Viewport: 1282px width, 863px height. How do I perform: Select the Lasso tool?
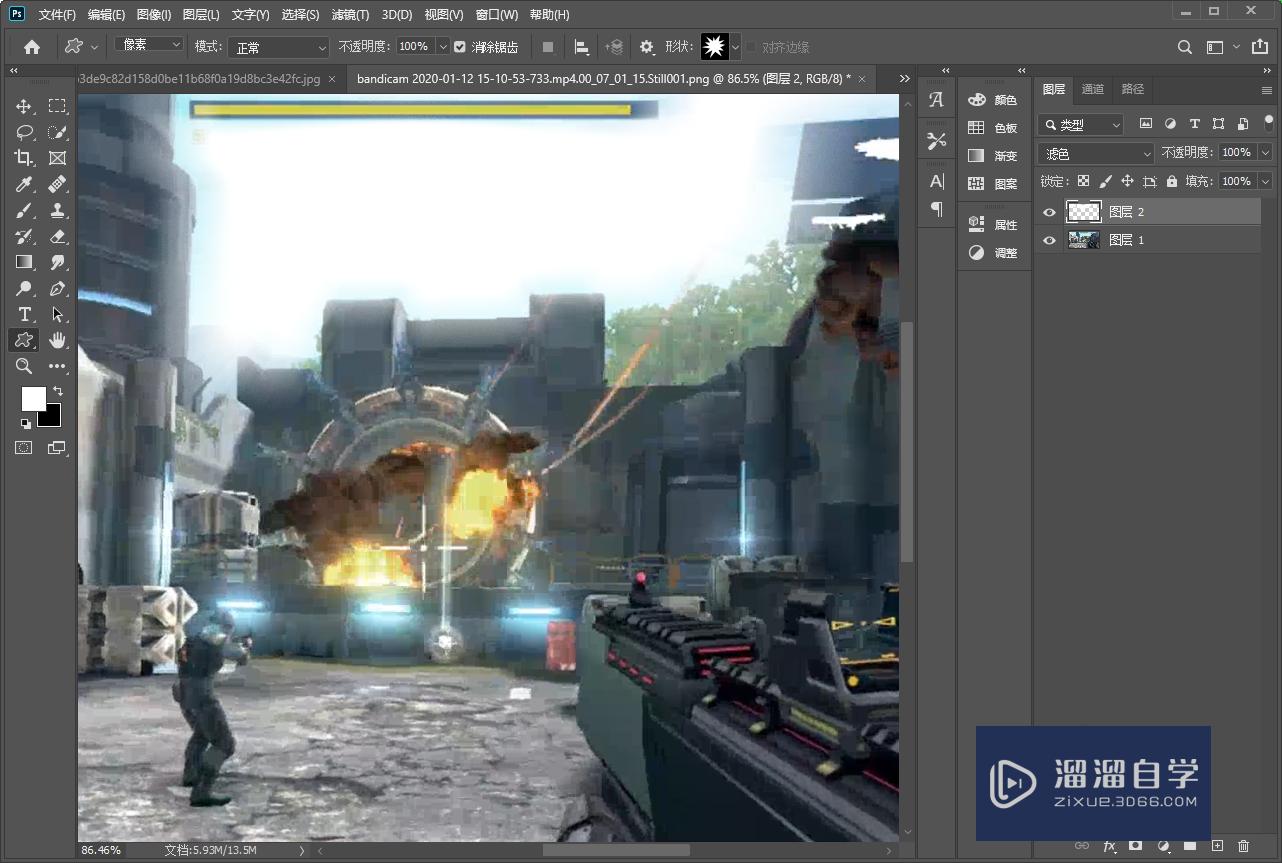click(24, 132)
